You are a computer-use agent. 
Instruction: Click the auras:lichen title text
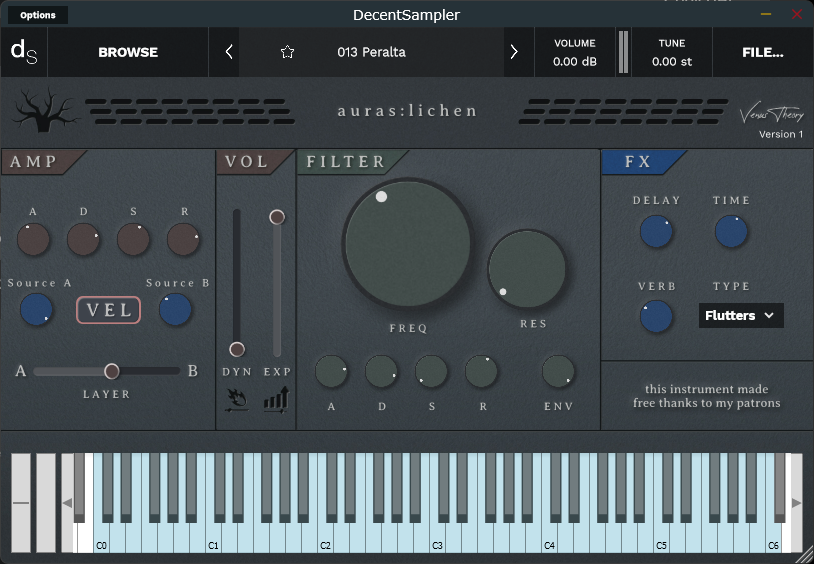tap(407, 111)
